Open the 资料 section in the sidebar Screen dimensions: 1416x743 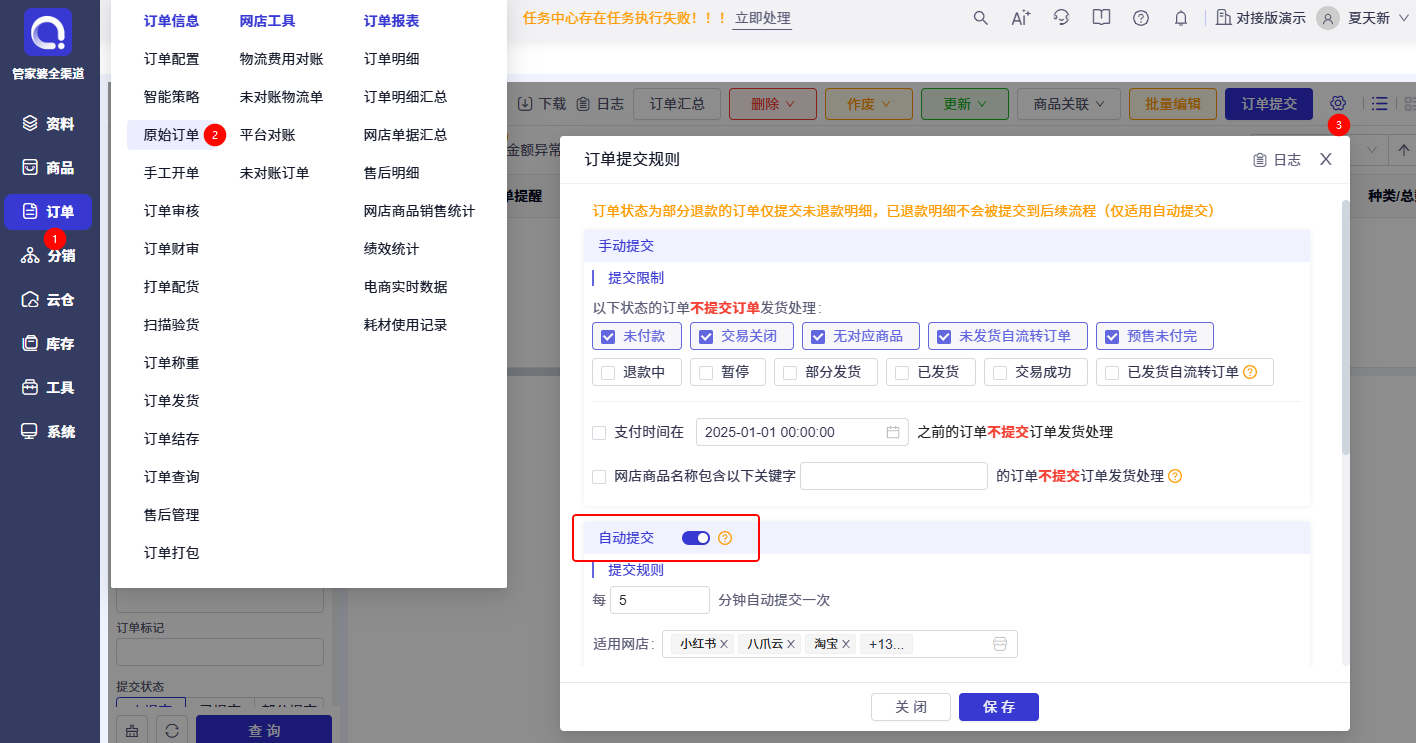[48, 124]
